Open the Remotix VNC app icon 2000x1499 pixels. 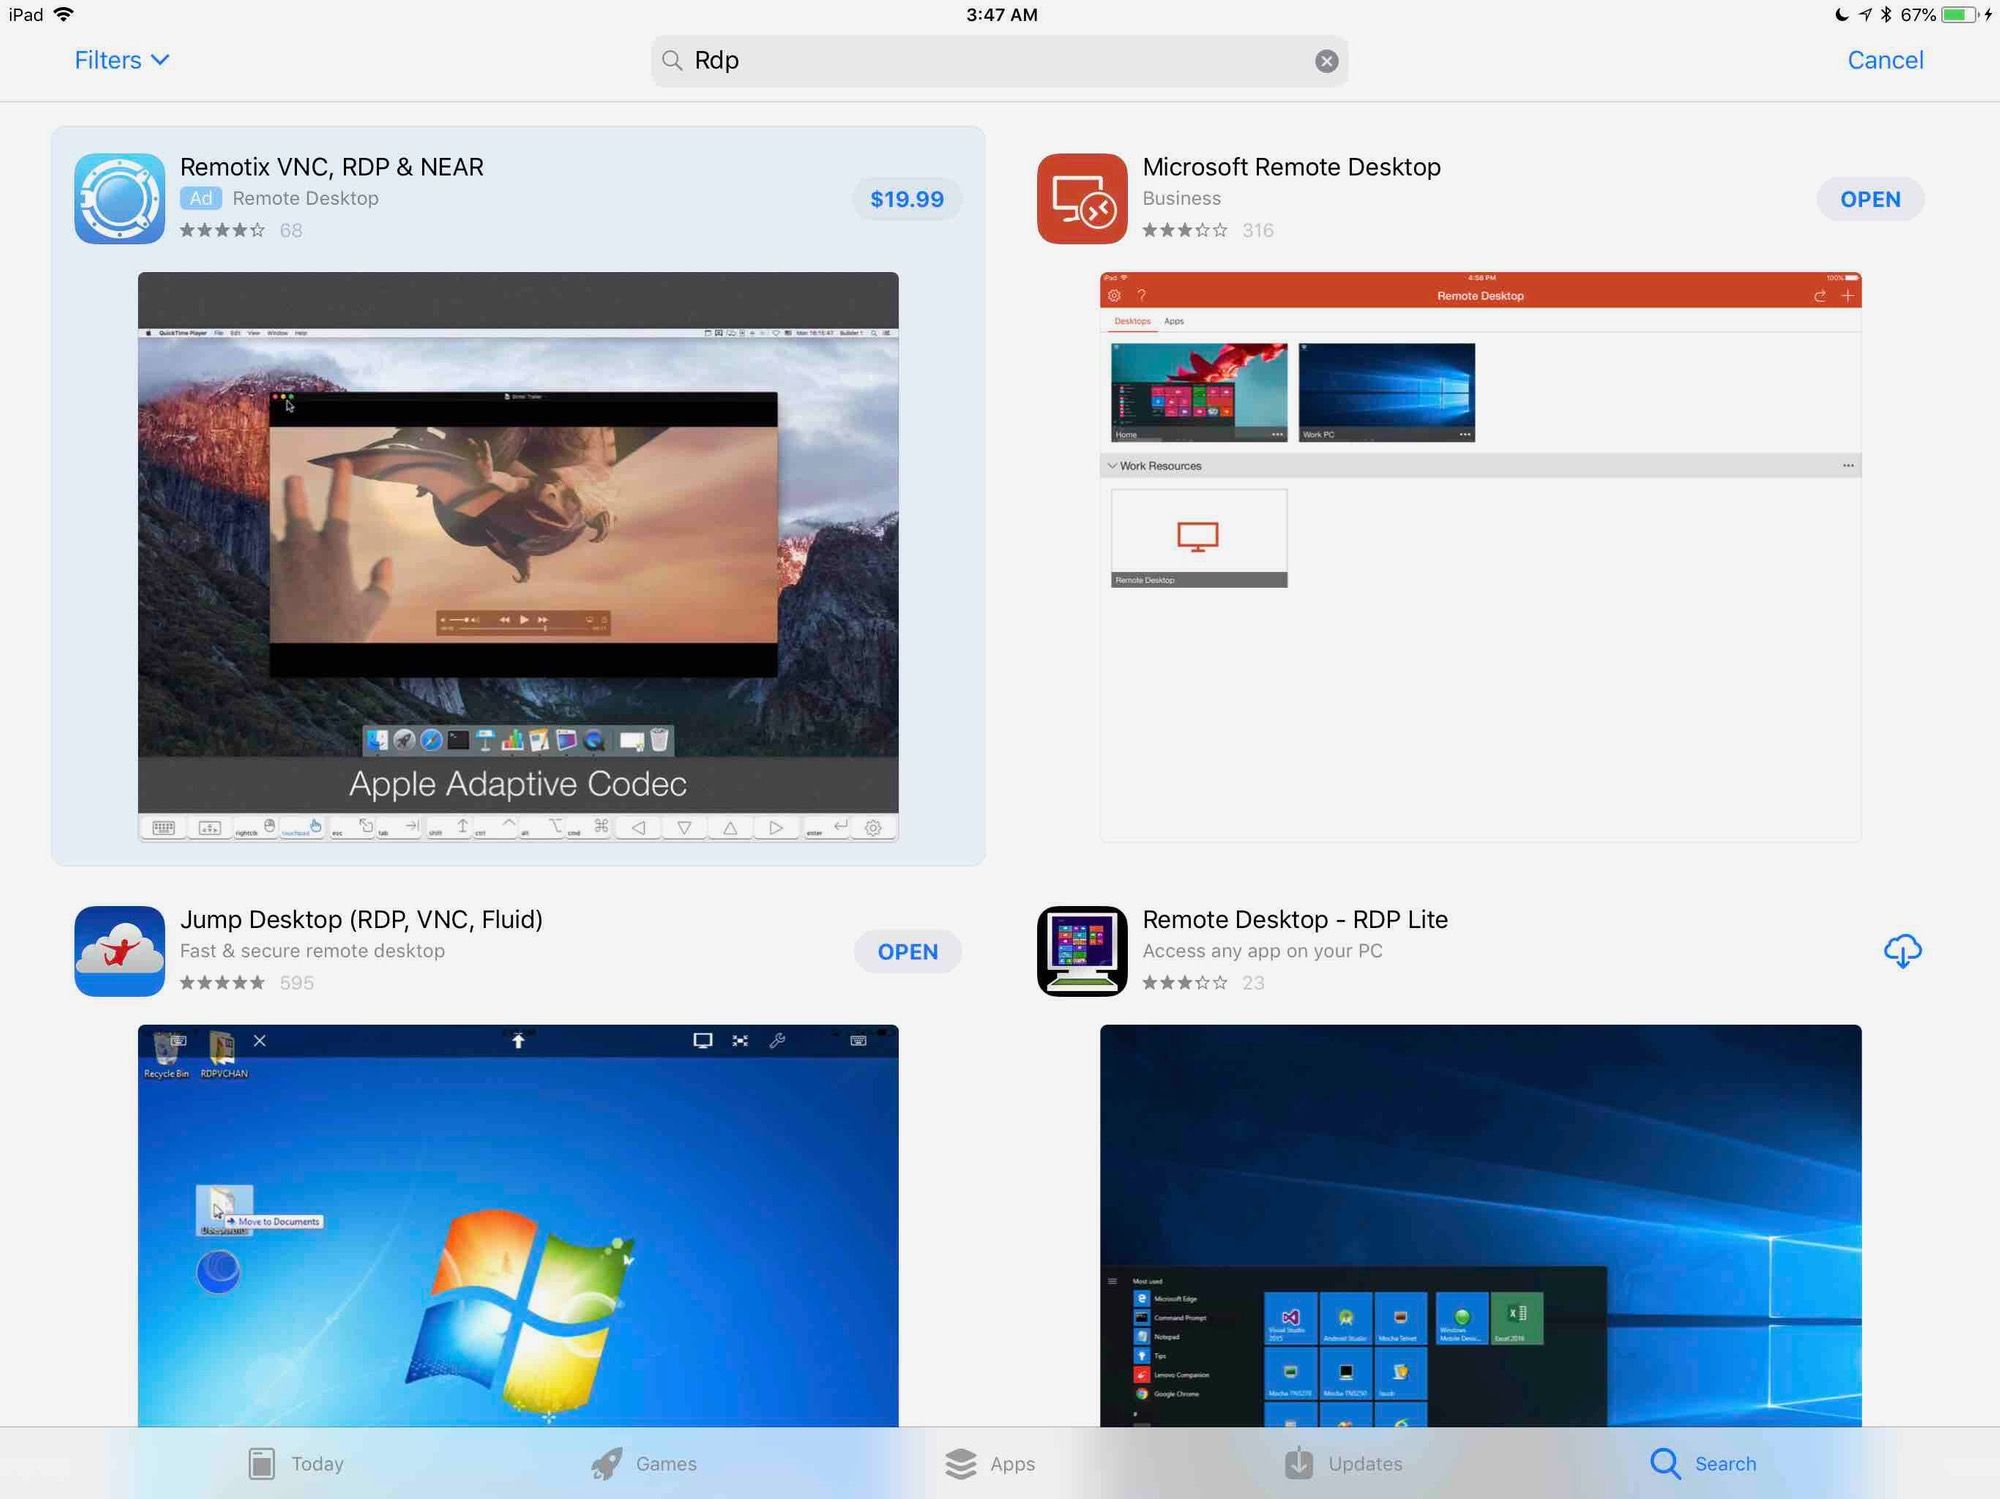pos(119,198)
